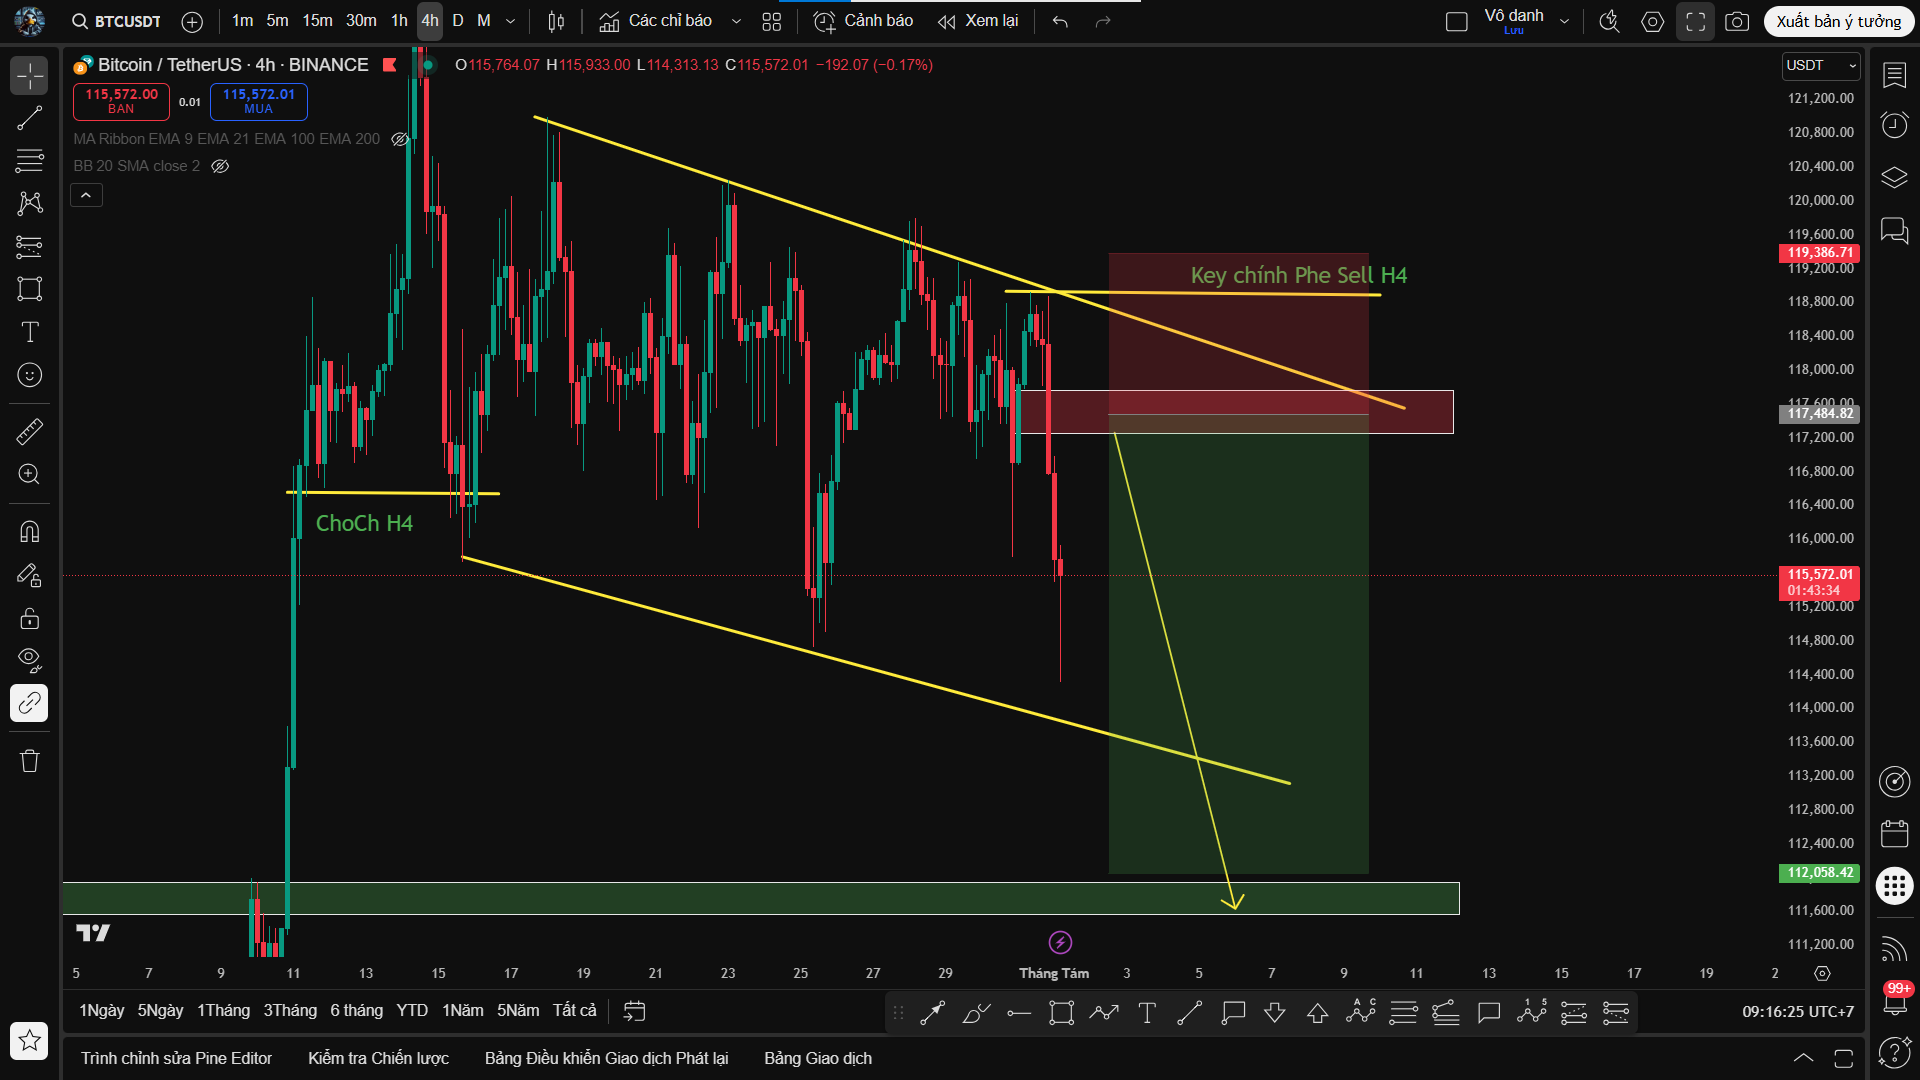The image size is (1920, 1080).
Task: Click Xuất bản ý tưởng button
Action: [x=1838, y=21]
